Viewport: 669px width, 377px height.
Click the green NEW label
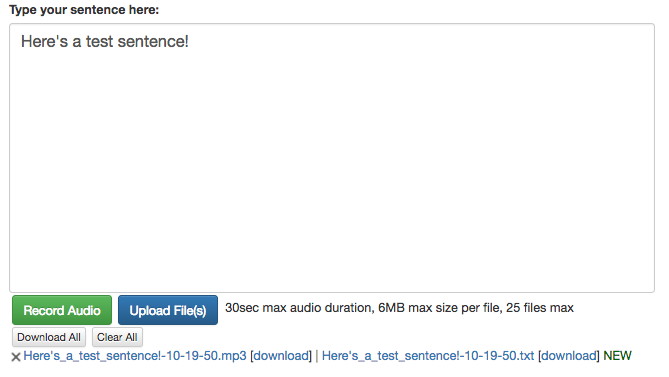(617, 356)
